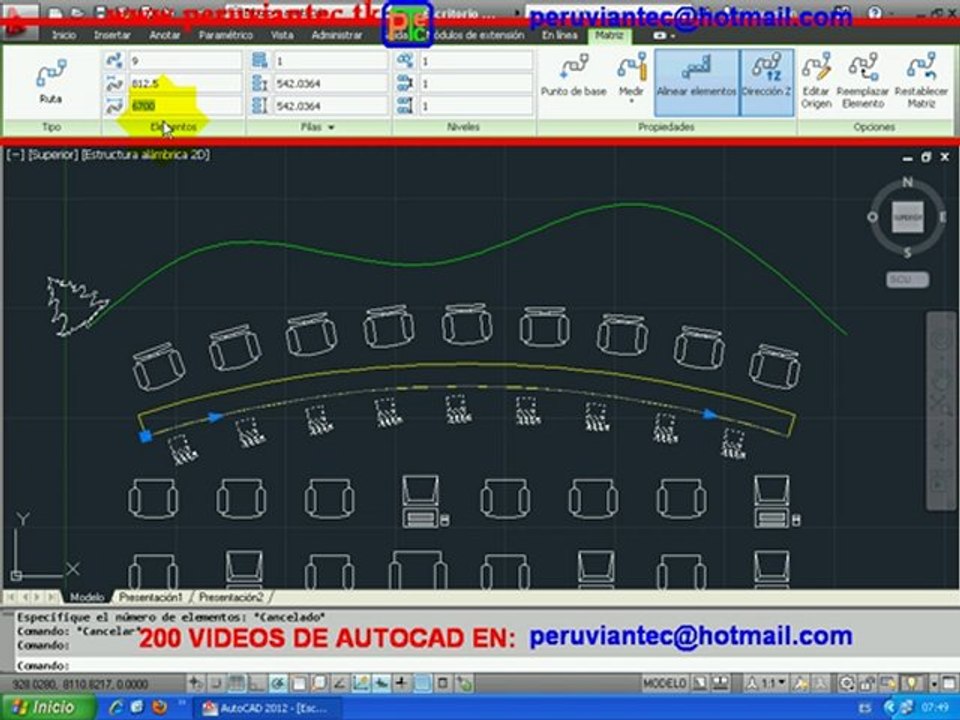Image resolution: width=960 pixels, height=720 pixels.
Task: Click the restore viewport button in drawing area
Action: click(926, 157)
